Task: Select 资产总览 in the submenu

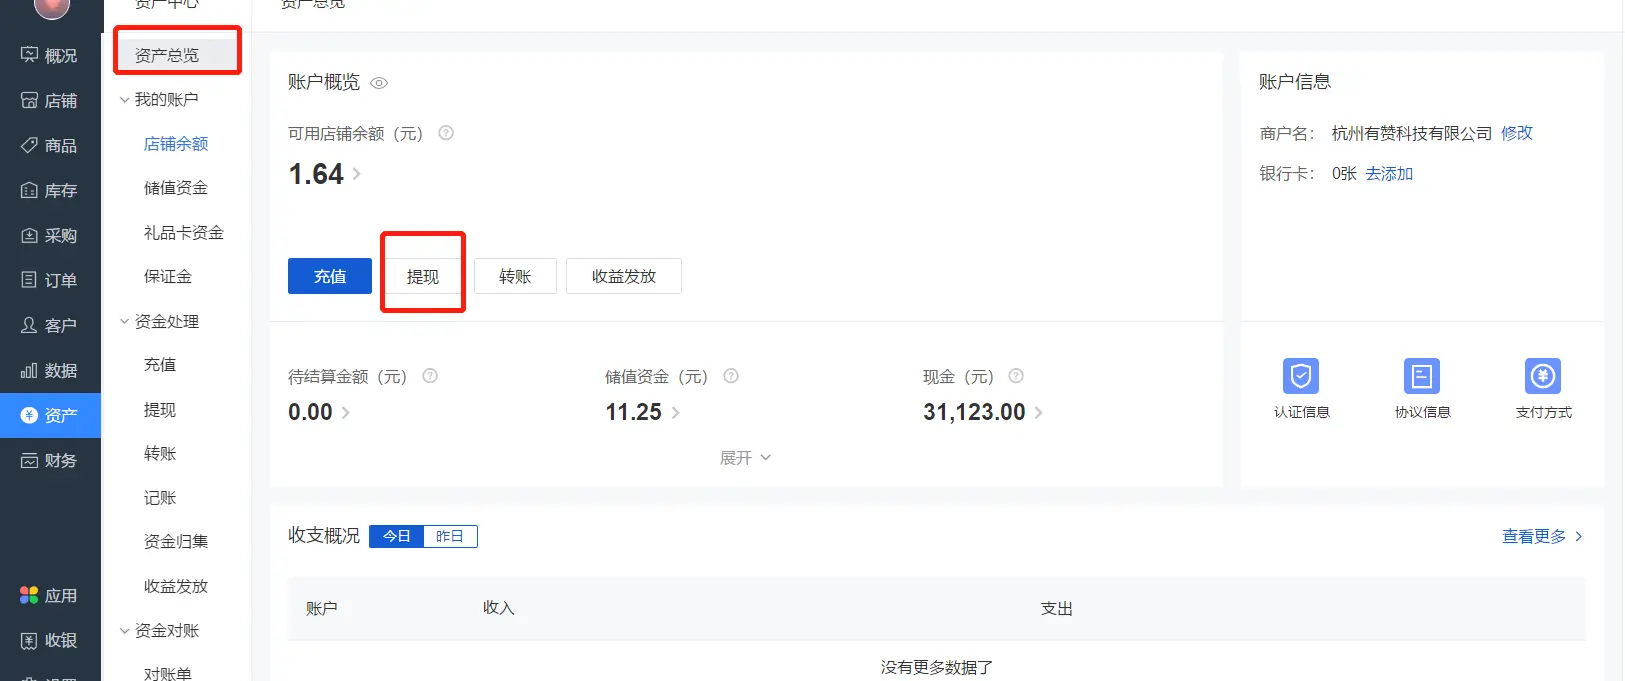Action: point(167,55)
